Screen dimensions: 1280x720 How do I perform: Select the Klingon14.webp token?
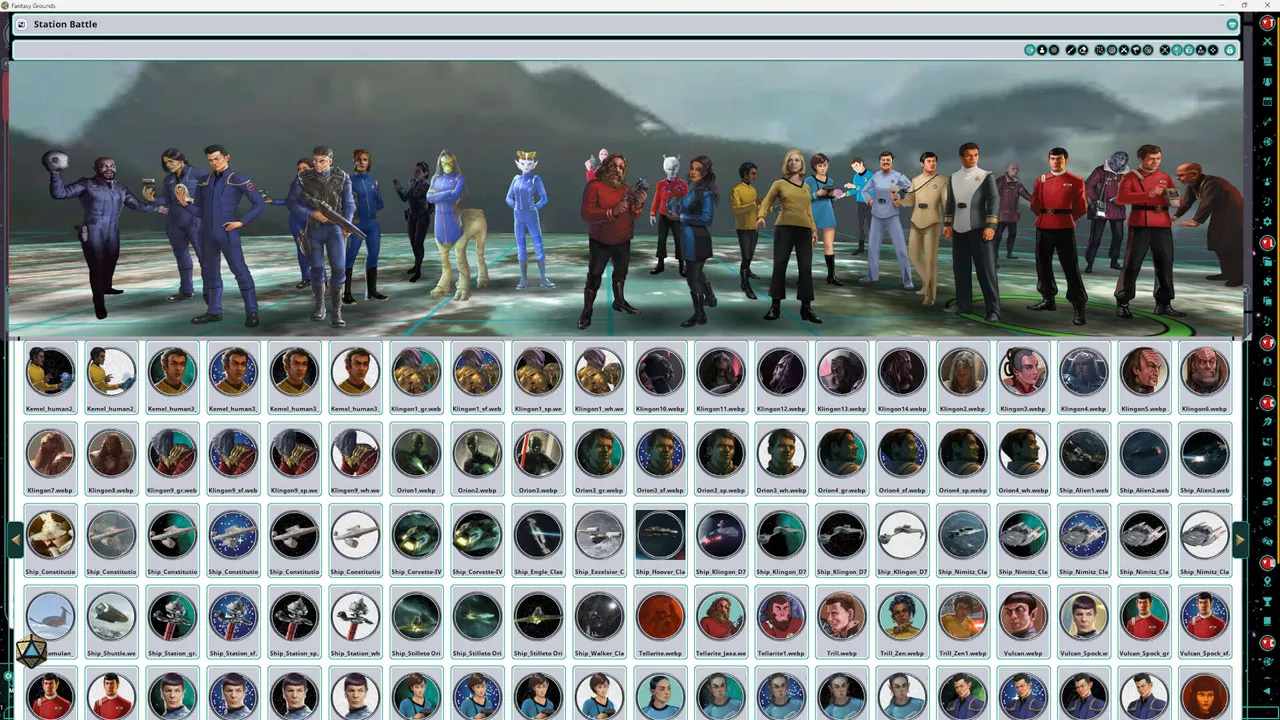(x=902, y=378)
